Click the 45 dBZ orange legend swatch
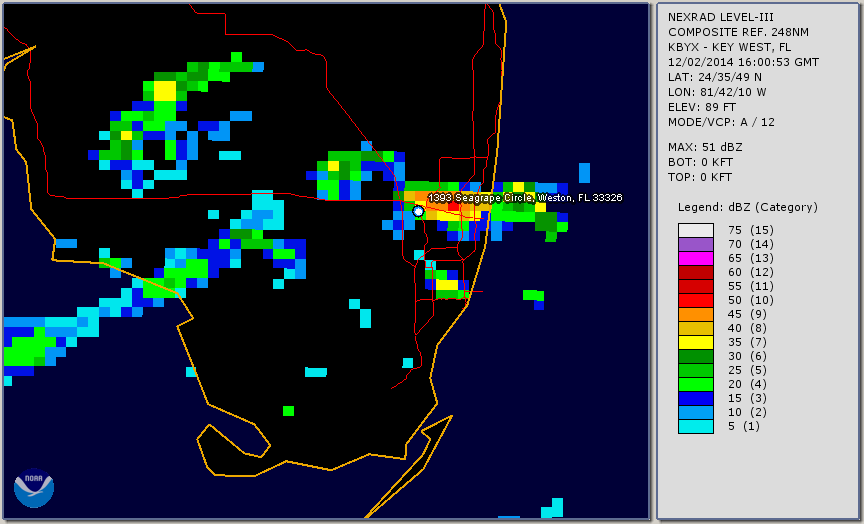The height and width of the screenshot is (524, 864). pos(695,314)
